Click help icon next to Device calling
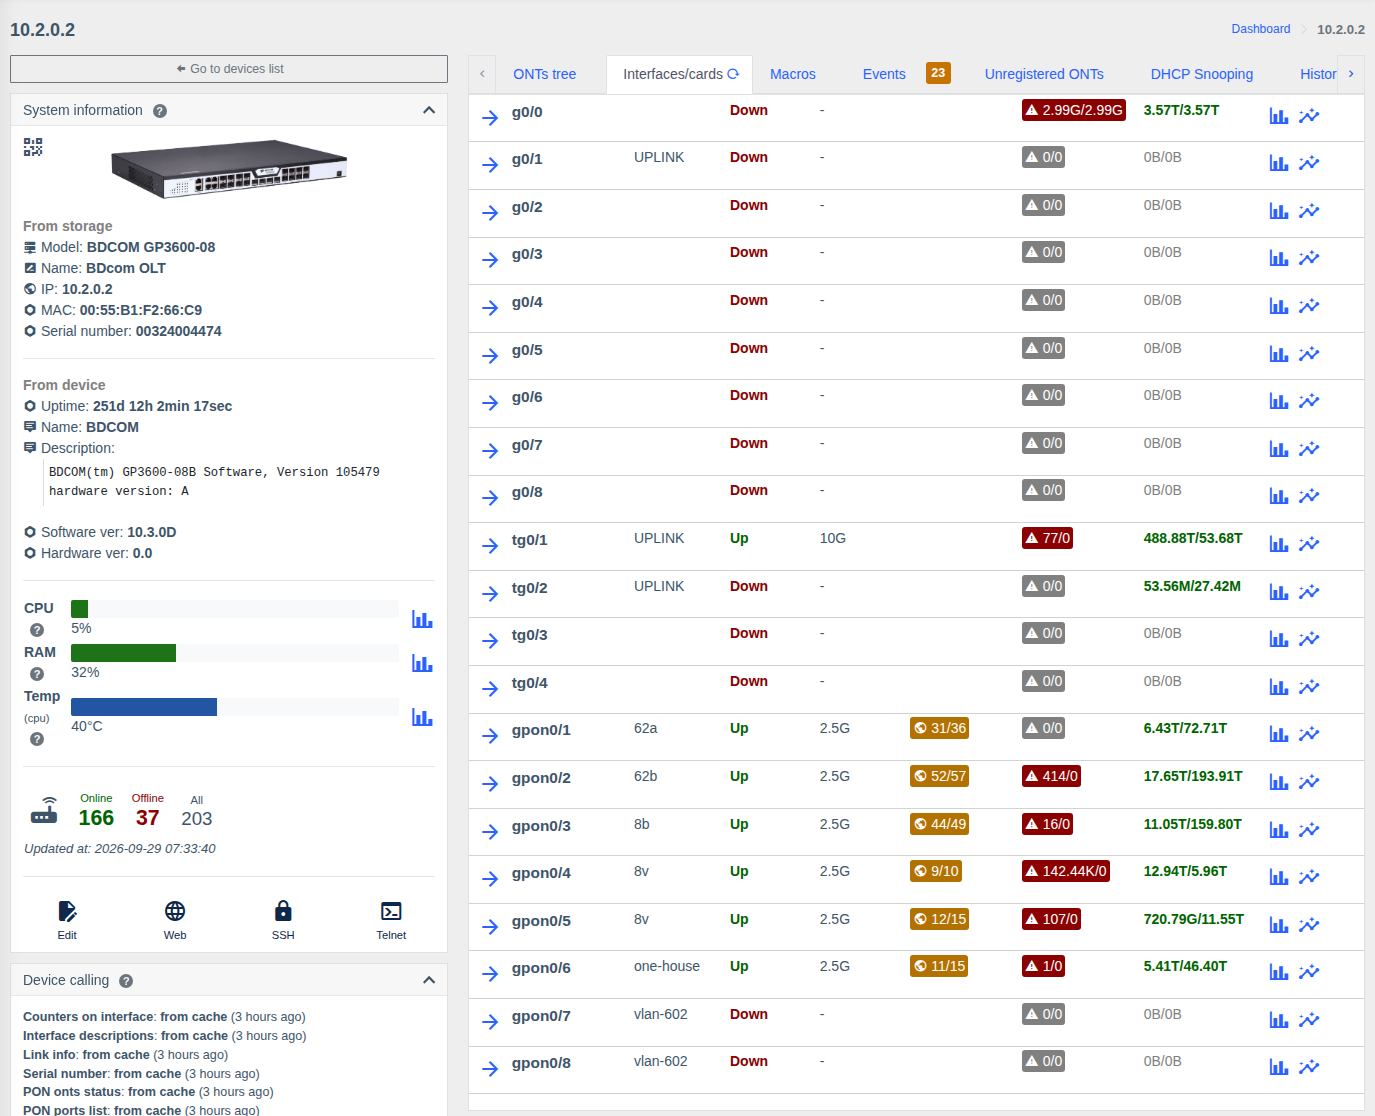The width and height of the screenshot is (1375, 1116). pyautogui.click(x=126, y=981)
